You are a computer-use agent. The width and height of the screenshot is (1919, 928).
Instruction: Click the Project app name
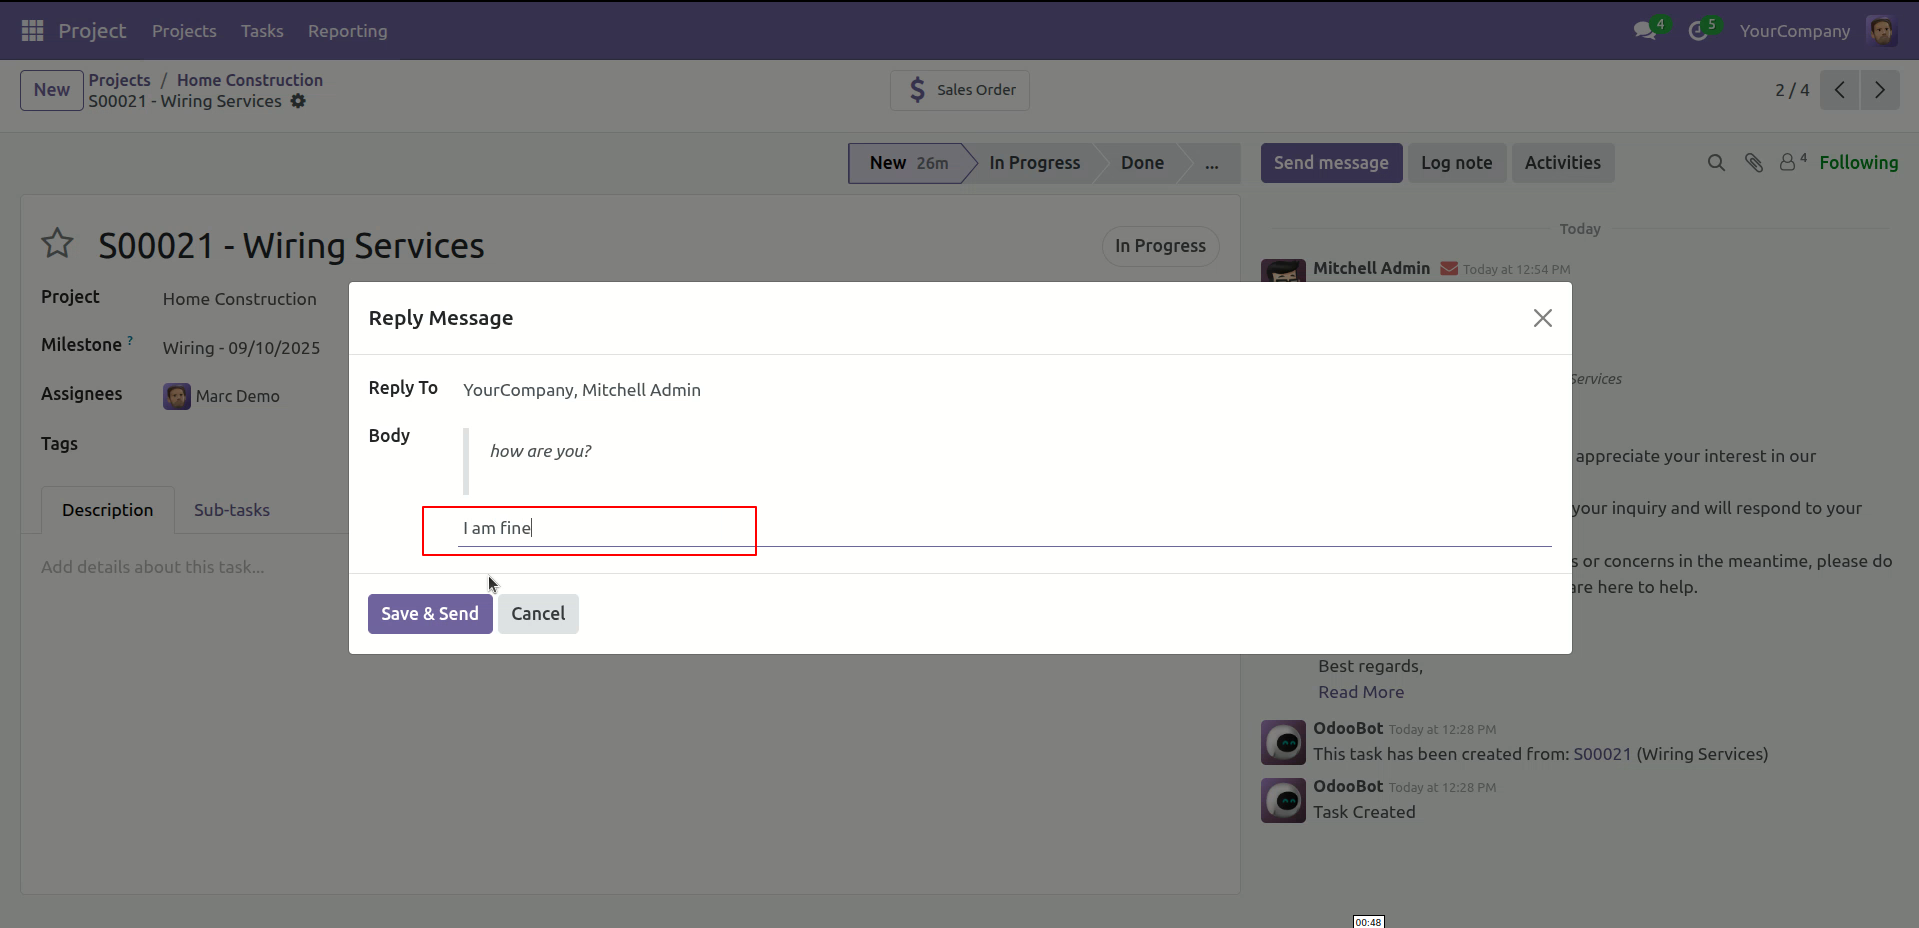click(92, 31)
